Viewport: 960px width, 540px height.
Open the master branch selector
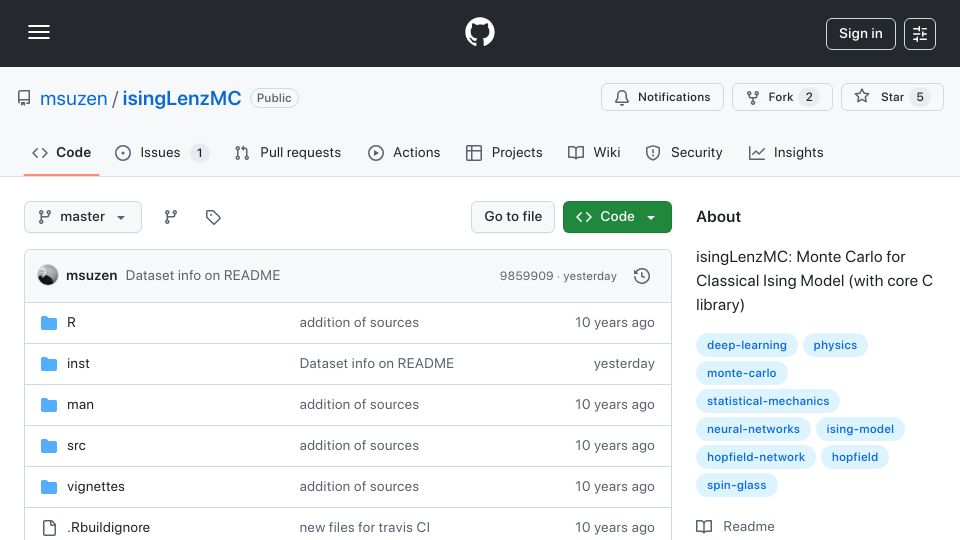(x=83, y=217)
